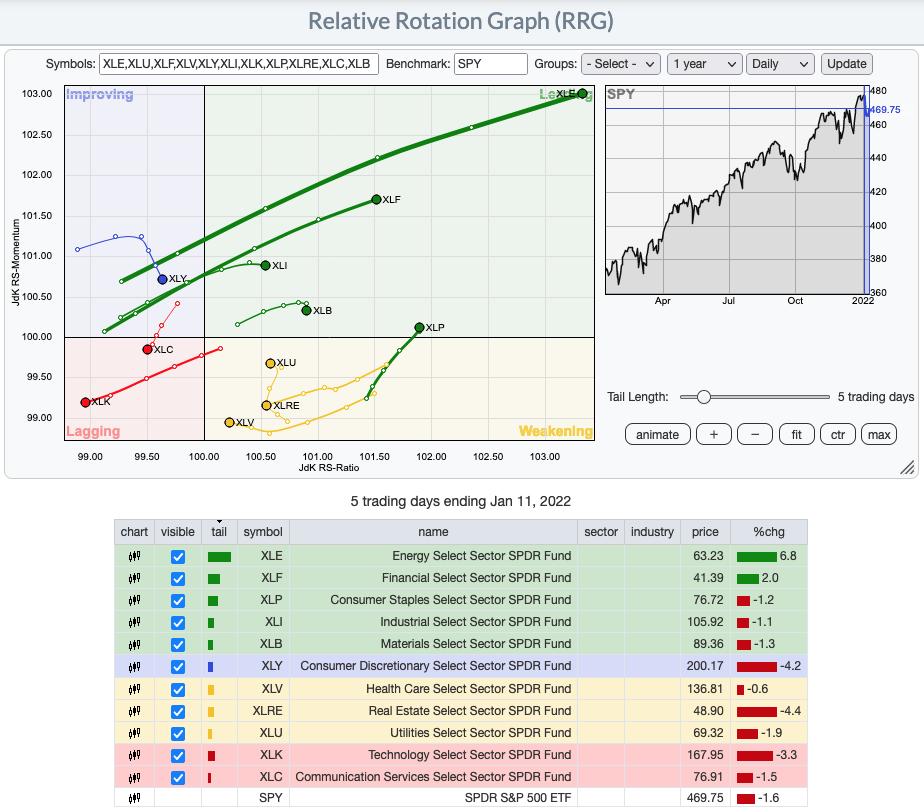Image resolution: width=924 pixels, height=812 pixels.
Task: Open the XLE row chart icon
Action: tap(134, 556)
